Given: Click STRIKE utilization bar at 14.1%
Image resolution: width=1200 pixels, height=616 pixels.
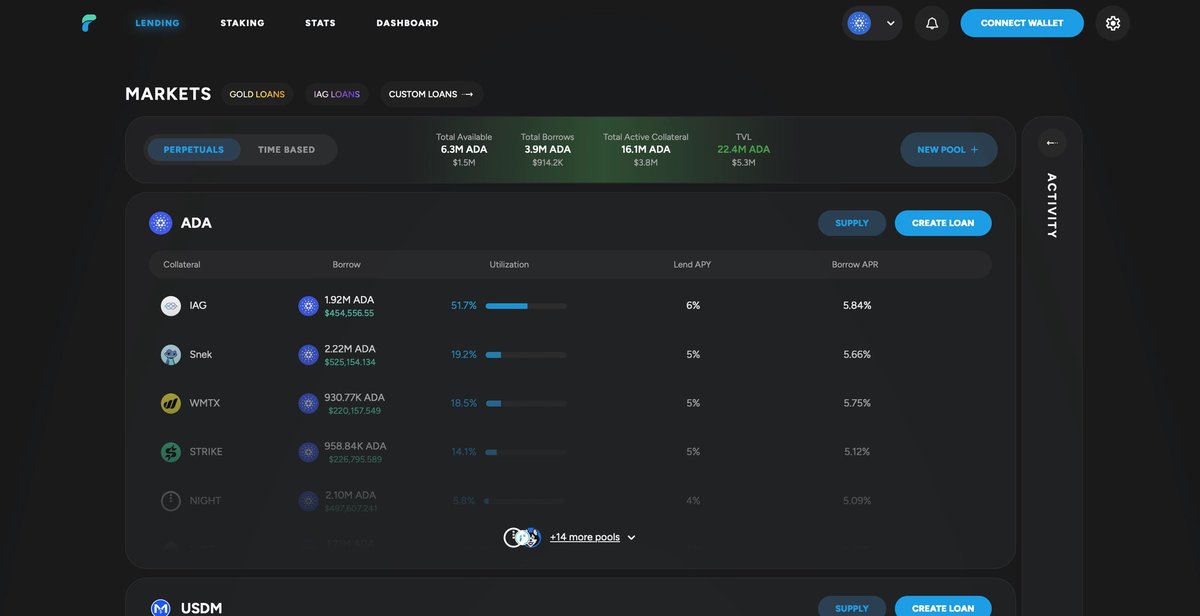Looking at the screenshot, I should point(526,452).
